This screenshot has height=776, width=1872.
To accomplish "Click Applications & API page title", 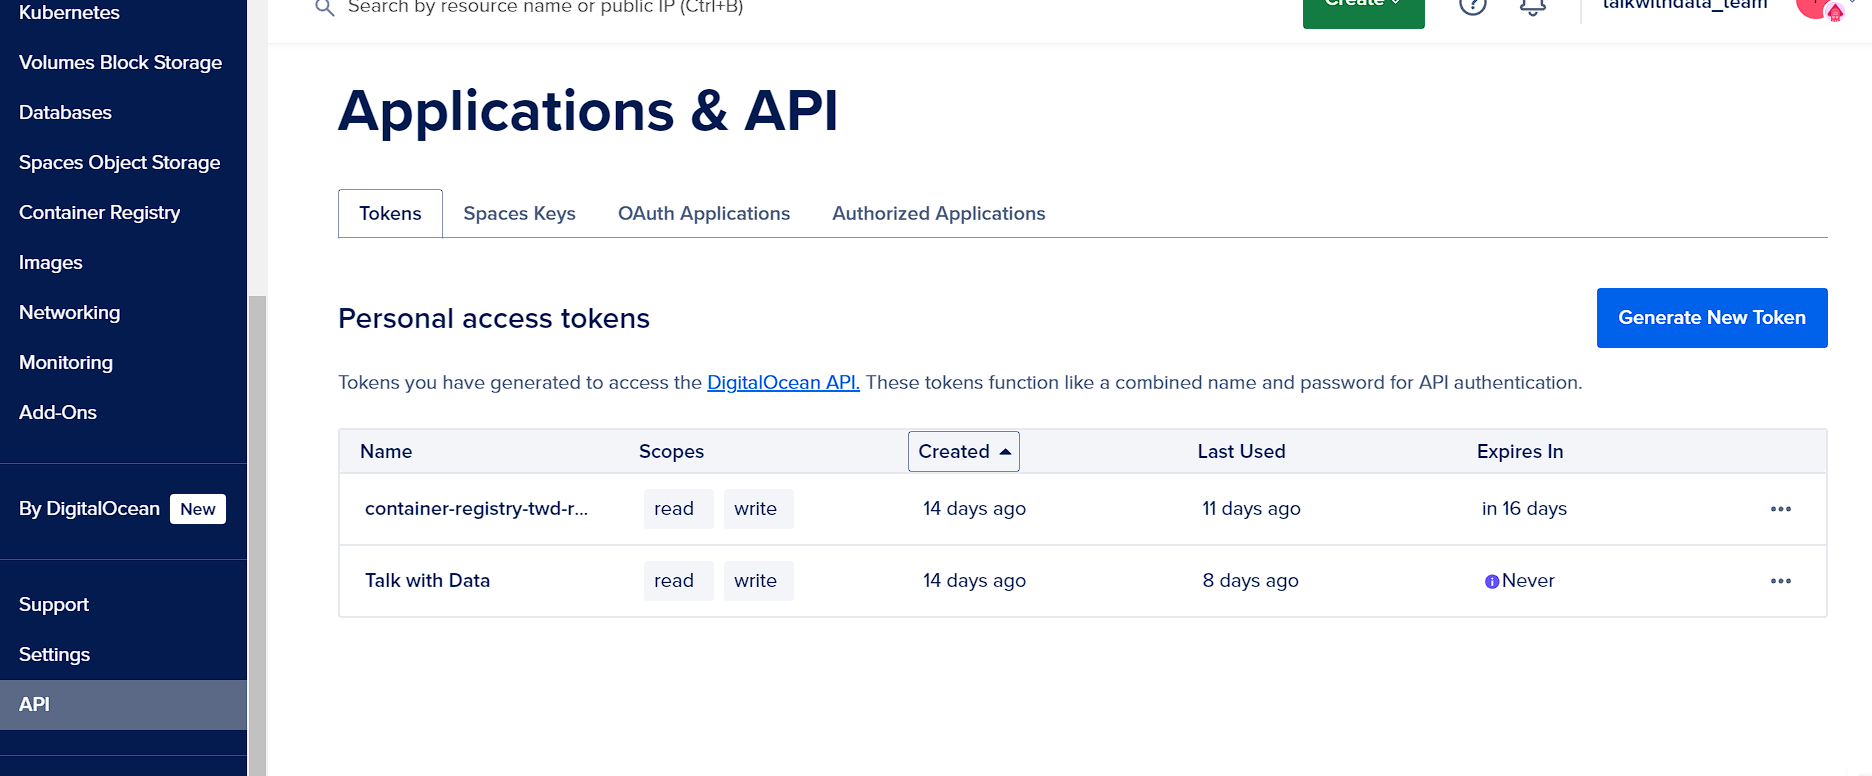I will coord(588,110).
